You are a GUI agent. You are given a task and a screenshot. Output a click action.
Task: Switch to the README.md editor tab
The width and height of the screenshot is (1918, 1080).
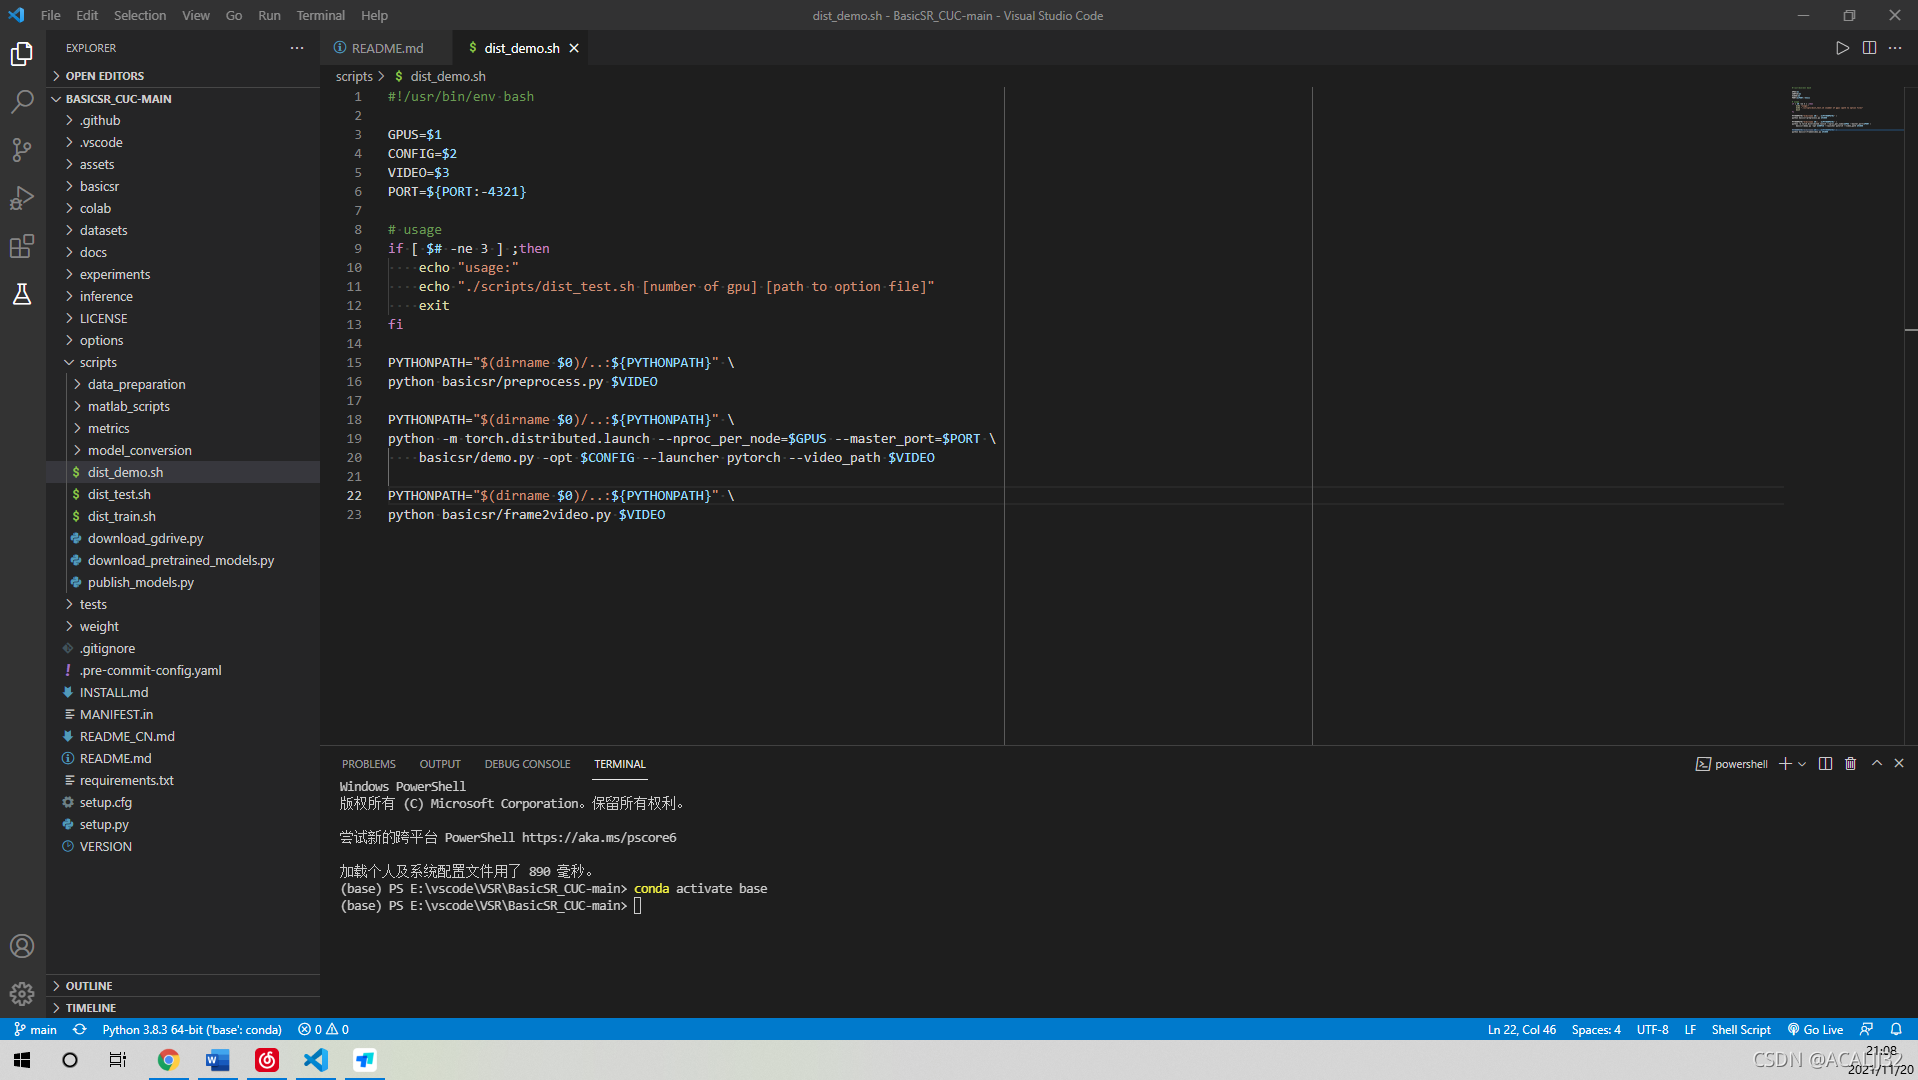coord(386,48)
